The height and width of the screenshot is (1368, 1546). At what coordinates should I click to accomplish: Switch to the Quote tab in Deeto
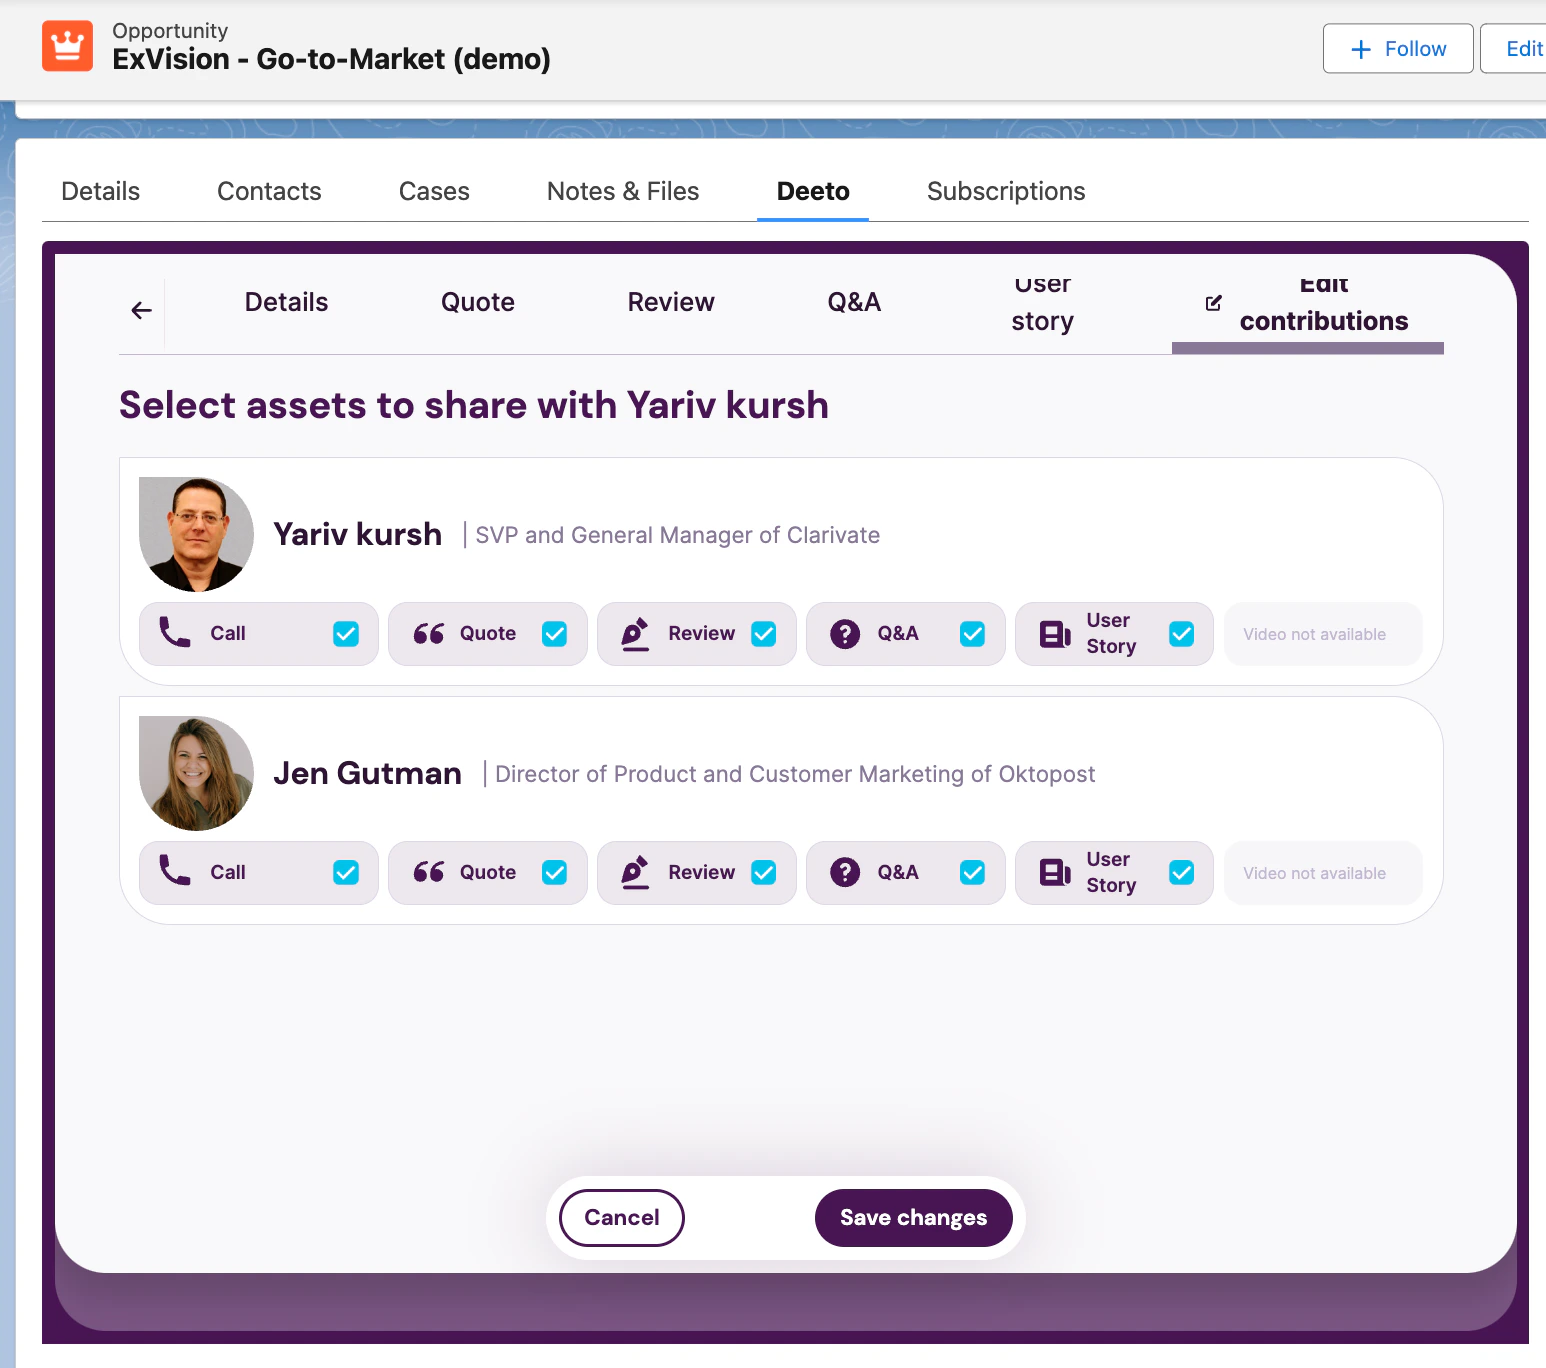tap(478, 302)
